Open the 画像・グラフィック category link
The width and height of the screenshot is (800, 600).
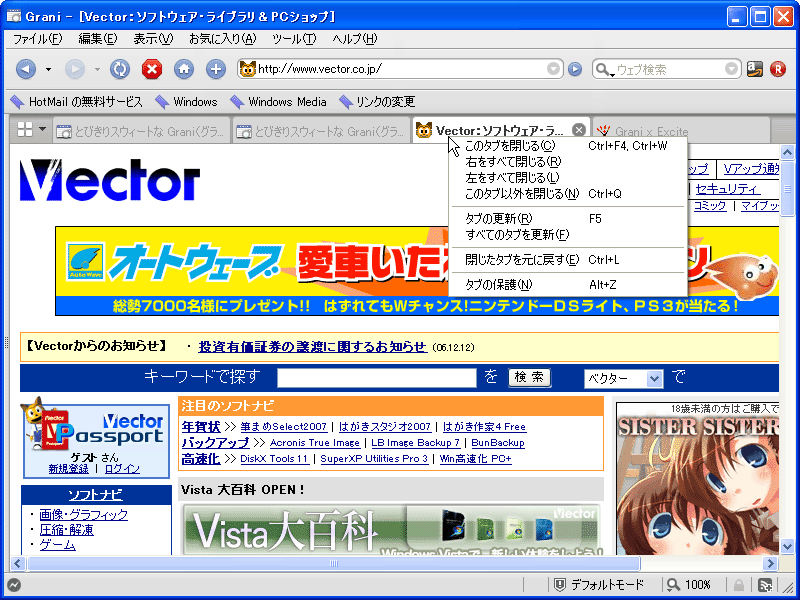pyautogui.click(x=83, y=514)
